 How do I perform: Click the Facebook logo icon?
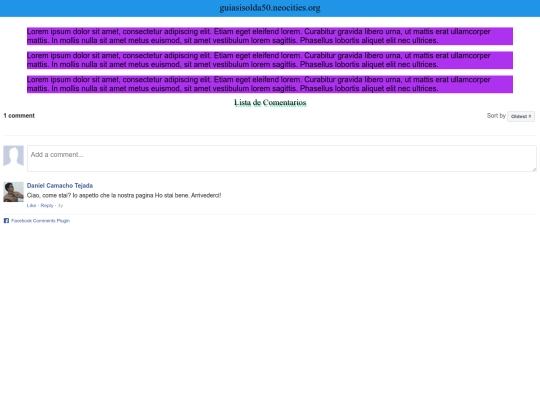click(x=6, y=221)
